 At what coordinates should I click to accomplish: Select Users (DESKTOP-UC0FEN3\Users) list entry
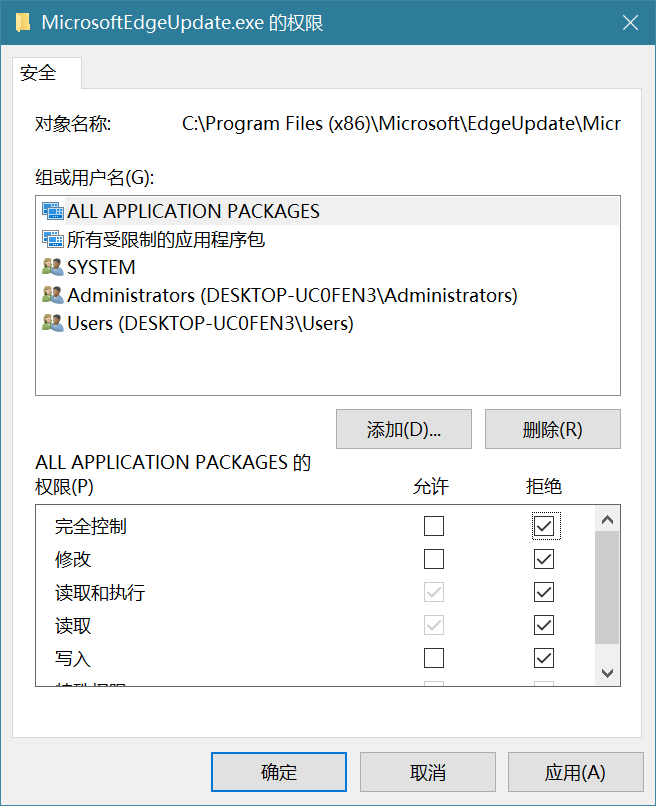pyautogui.click(x=210, y=323)
